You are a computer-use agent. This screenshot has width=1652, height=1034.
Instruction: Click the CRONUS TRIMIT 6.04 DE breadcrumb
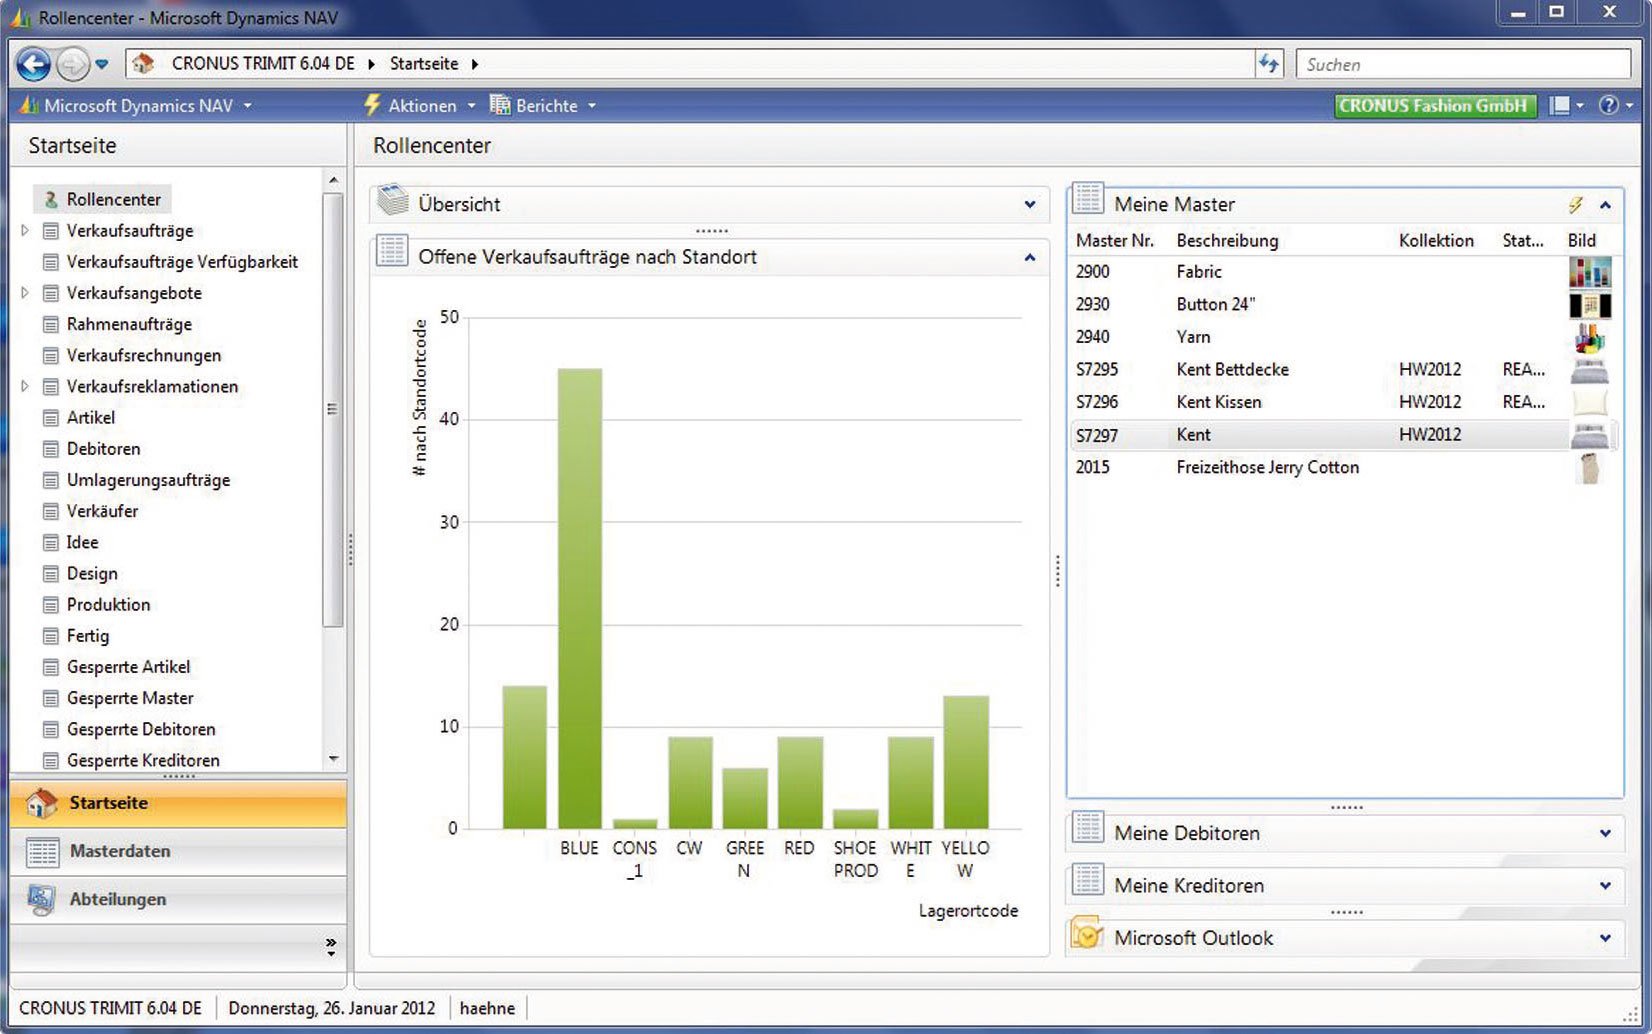(263, 64)
